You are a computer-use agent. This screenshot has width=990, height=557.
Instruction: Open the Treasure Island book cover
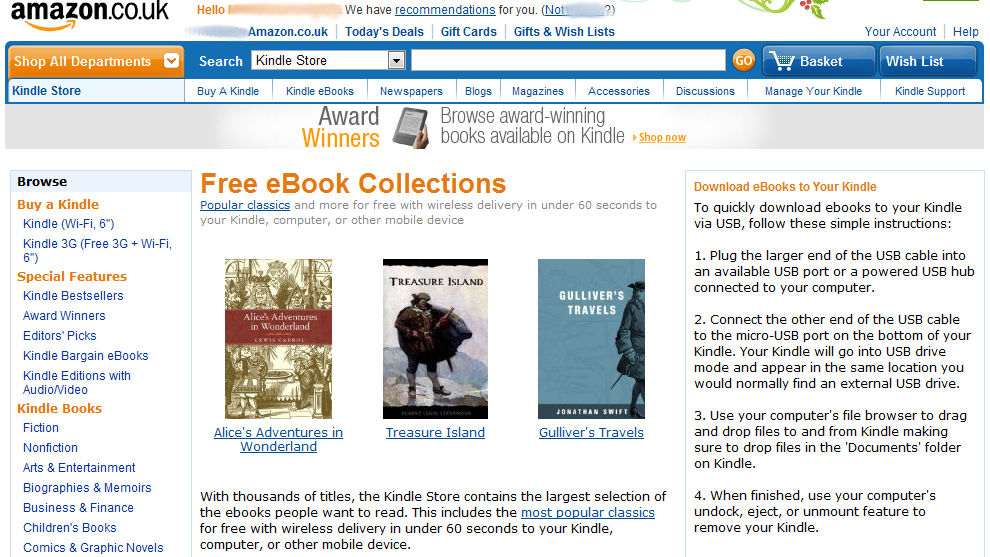tap(435, 338)
